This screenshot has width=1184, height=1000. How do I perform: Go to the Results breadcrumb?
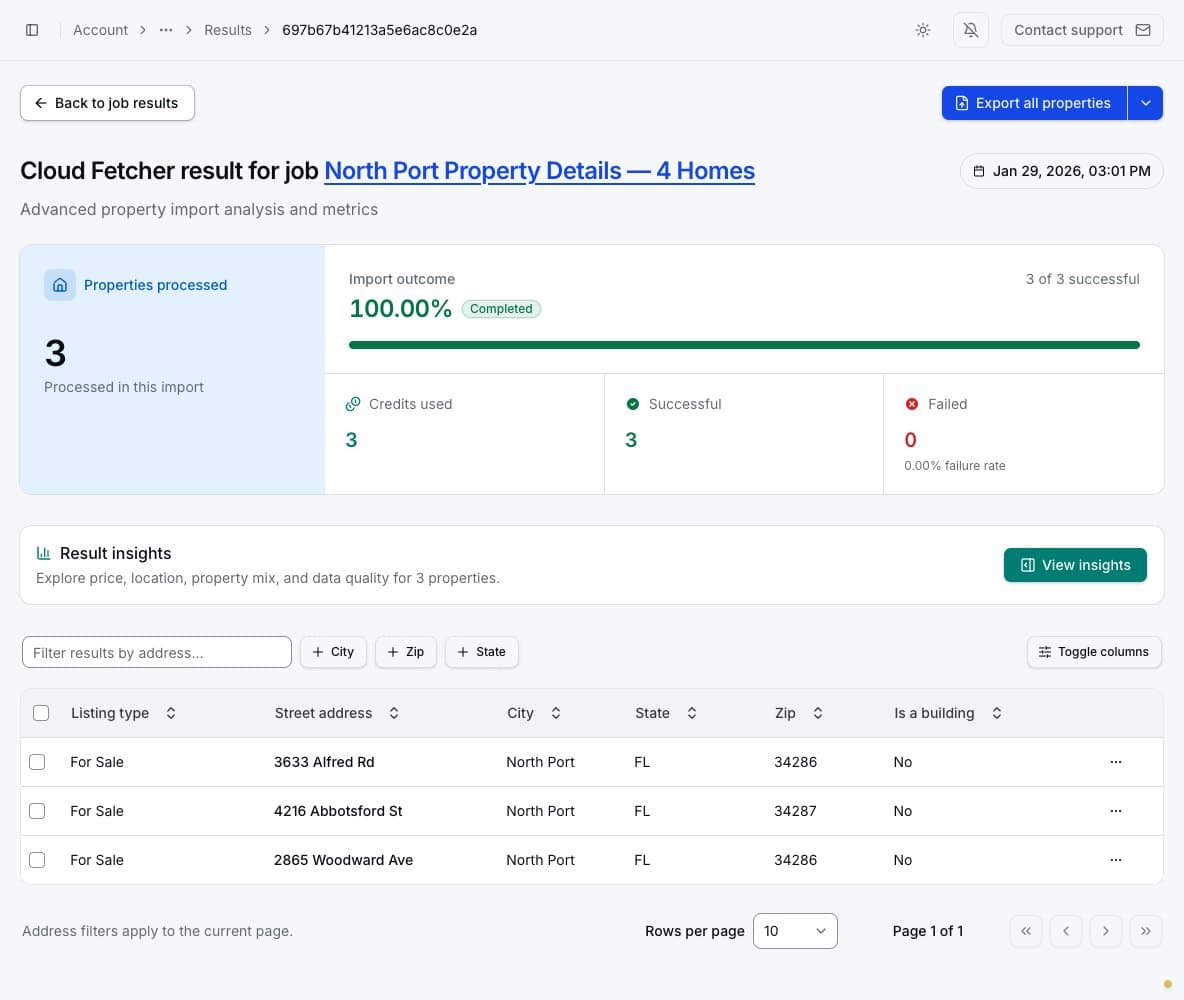pos(228,30)
